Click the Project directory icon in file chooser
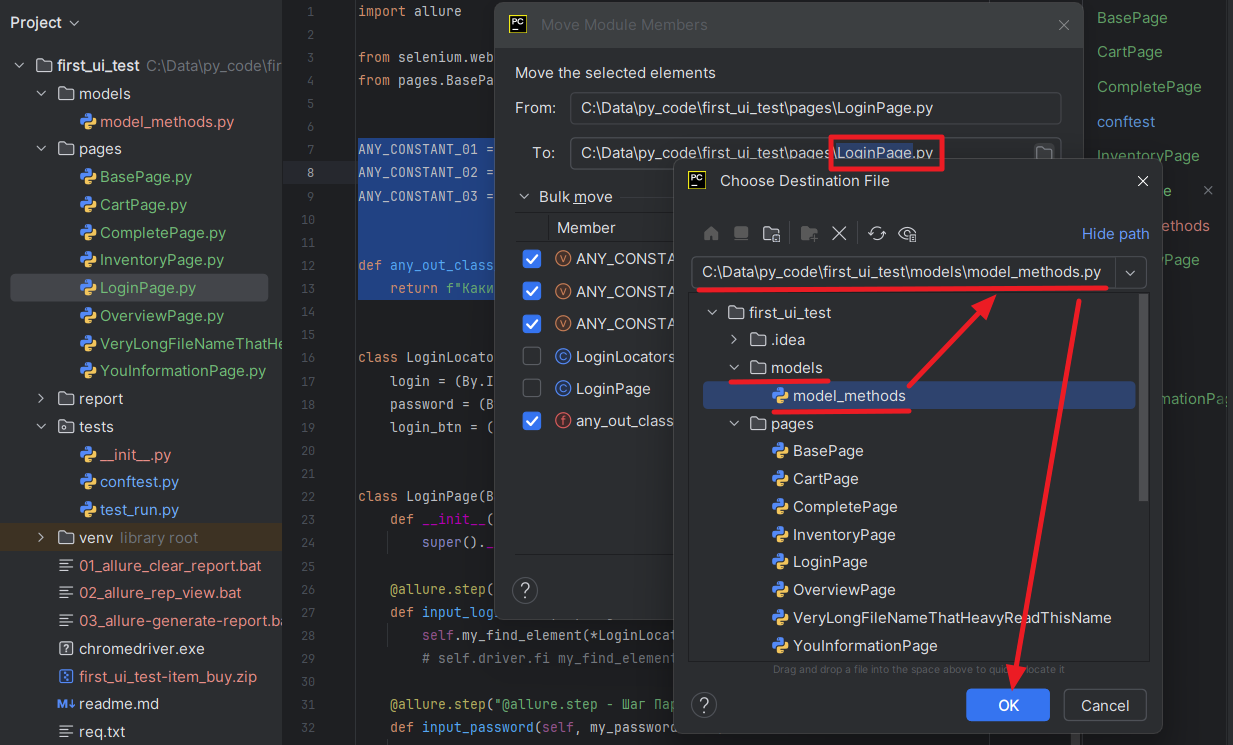Viewport: 1233px width, 745px height. [x=771, y=233]
